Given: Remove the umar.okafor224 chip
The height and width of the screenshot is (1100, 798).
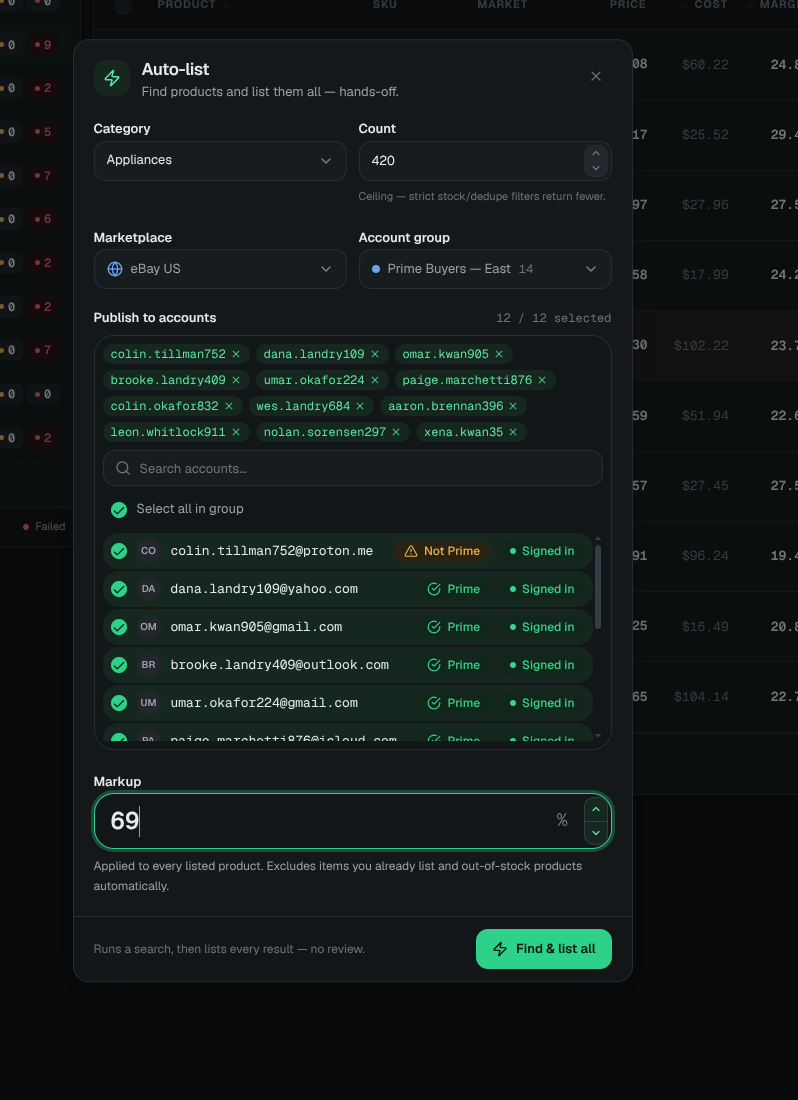Looking at the screenshot, I should 375,380.
